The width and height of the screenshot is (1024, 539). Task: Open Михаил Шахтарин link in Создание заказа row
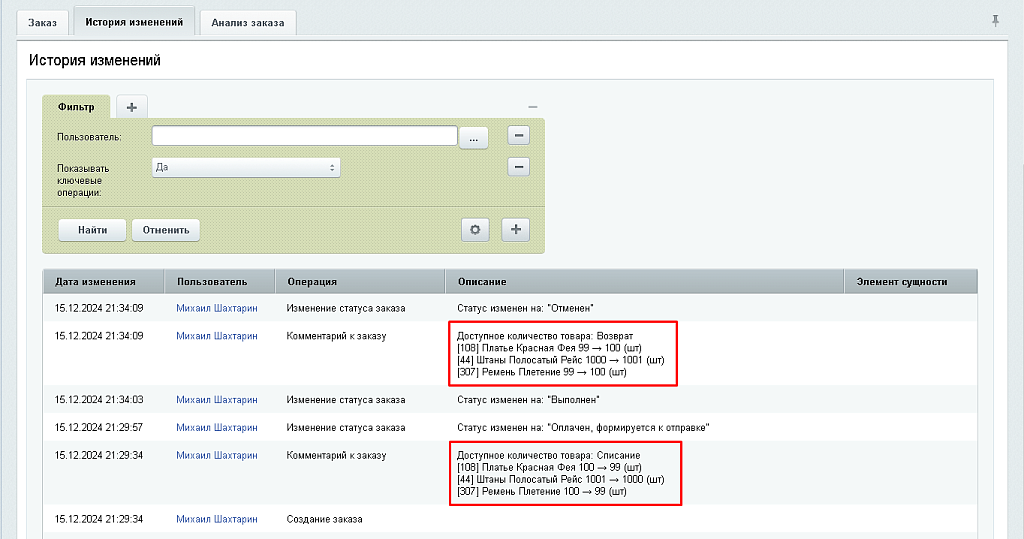pos(216,520)
